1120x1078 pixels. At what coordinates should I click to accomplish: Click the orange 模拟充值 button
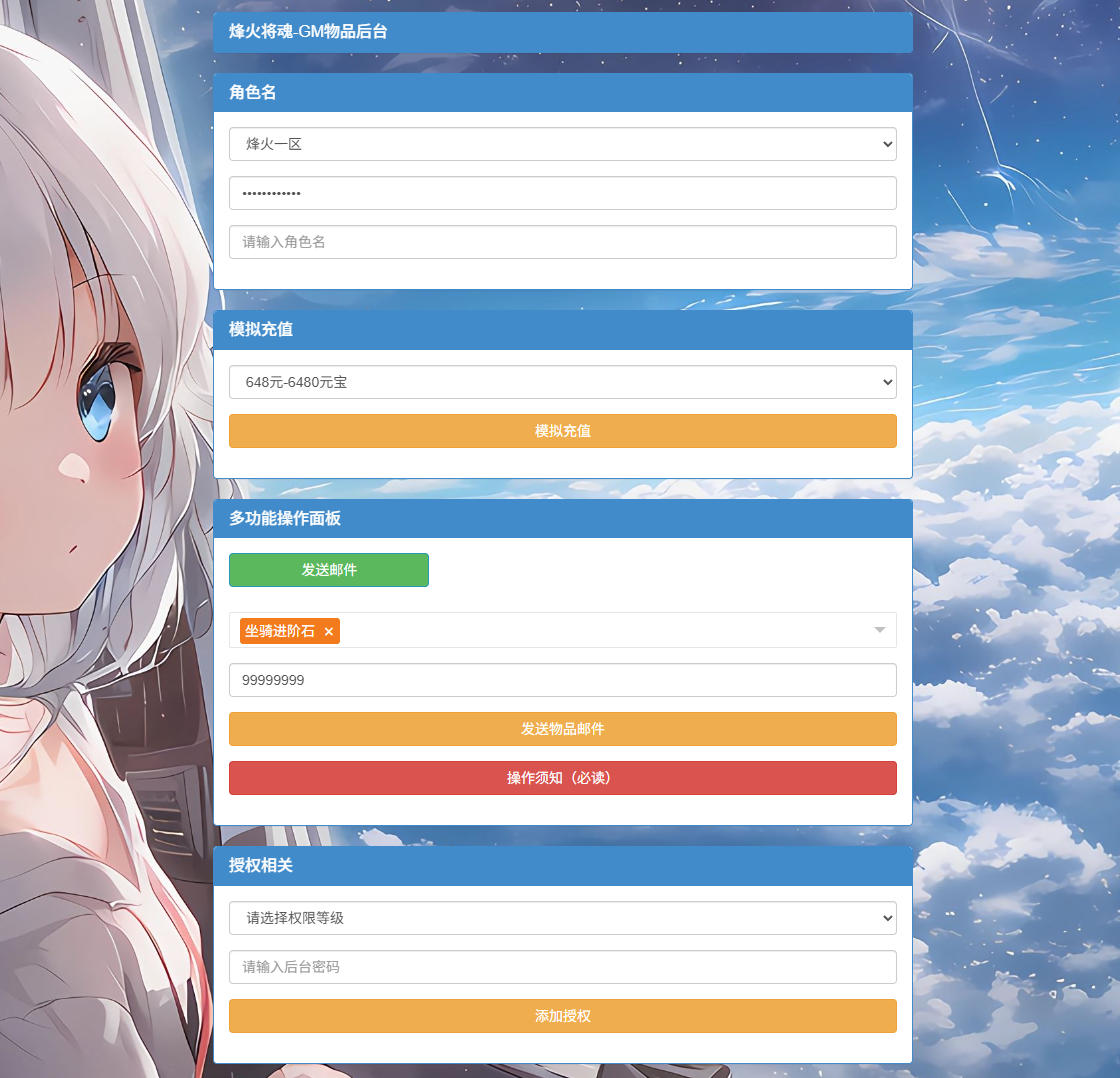562,431
